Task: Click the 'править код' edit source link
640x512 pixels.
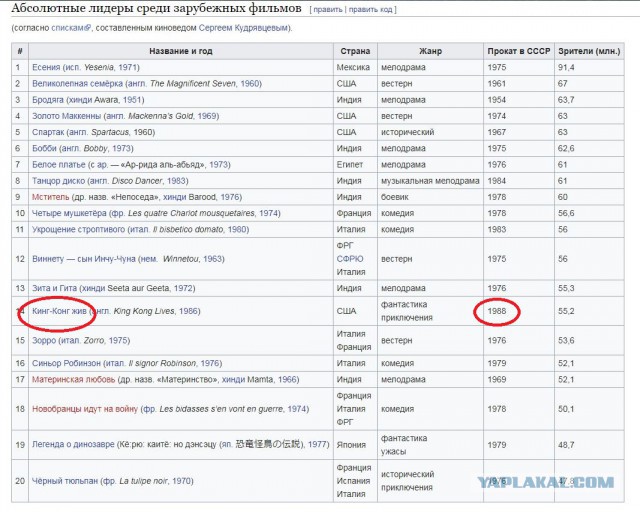Action: pos(370,9)
